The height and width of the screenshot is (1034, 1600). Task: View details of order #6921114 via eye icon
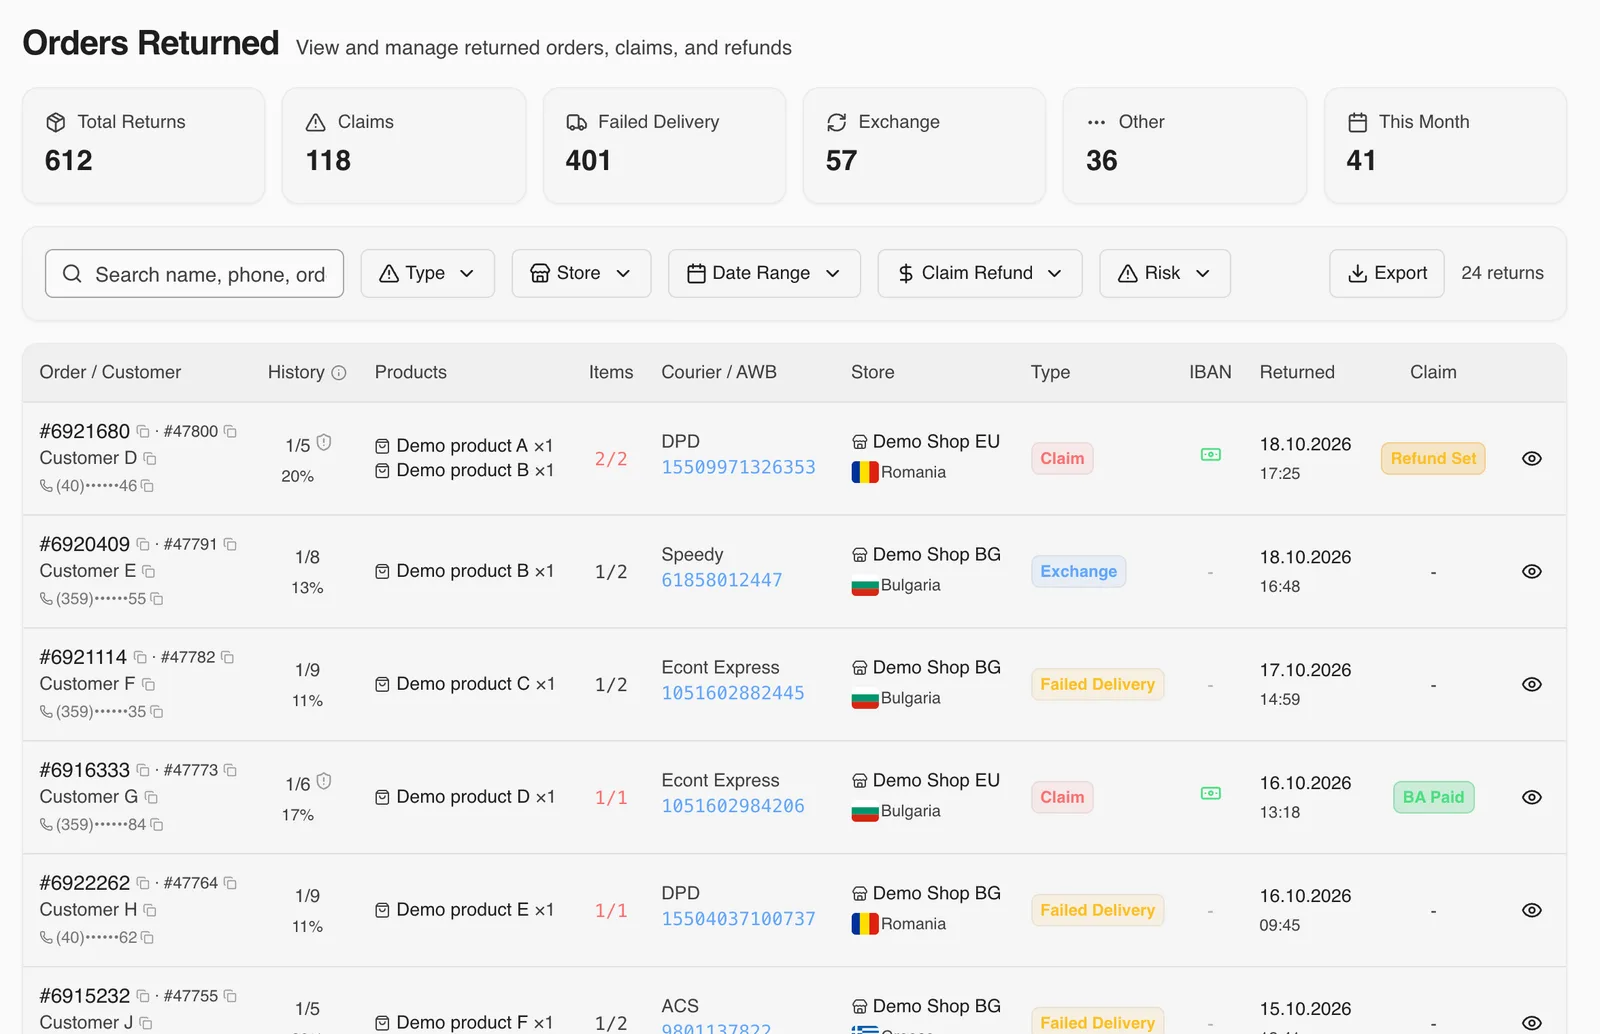coord(1531,685)
